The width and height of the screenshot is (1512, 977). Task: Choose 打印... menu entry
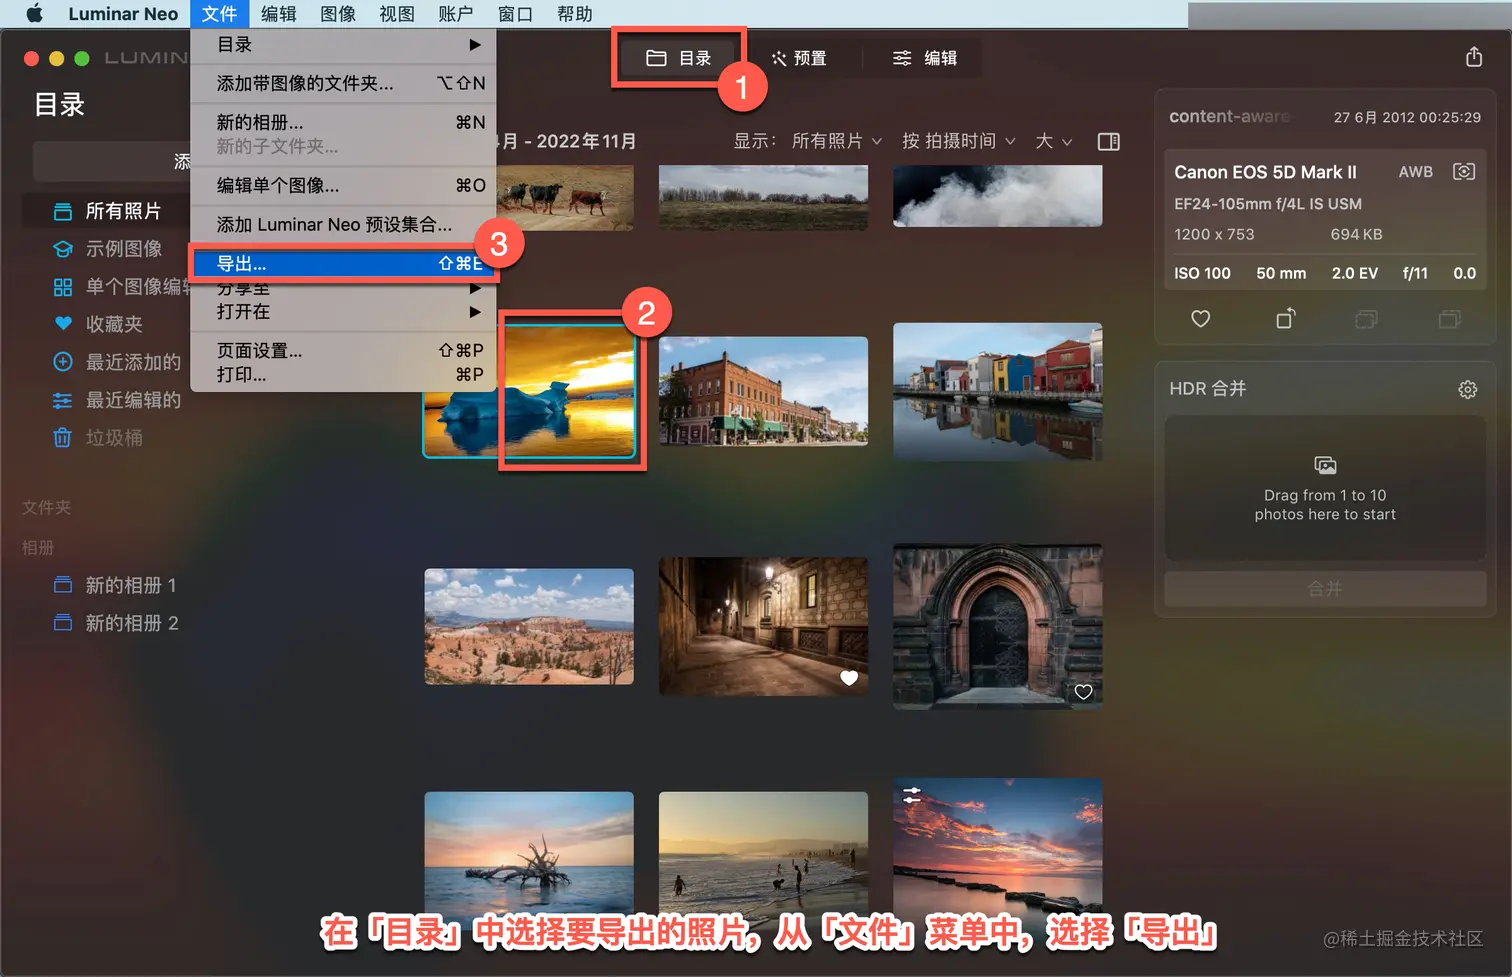[343, 374]
